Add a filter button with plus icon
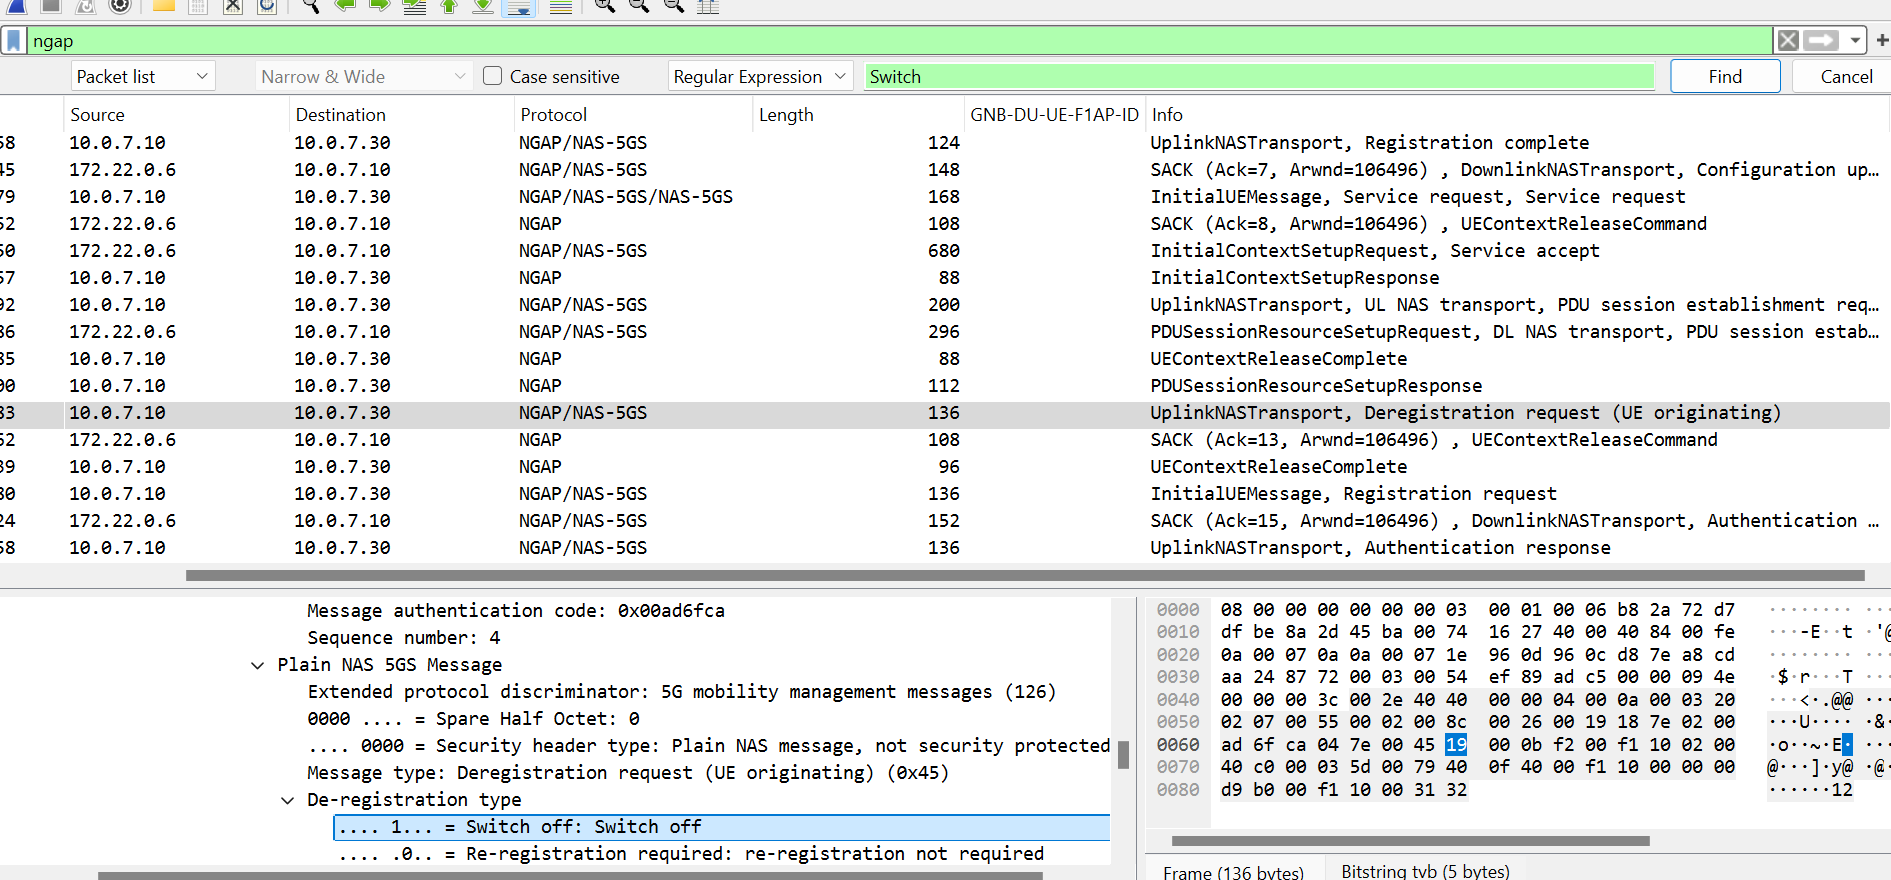 [1882, 41]
